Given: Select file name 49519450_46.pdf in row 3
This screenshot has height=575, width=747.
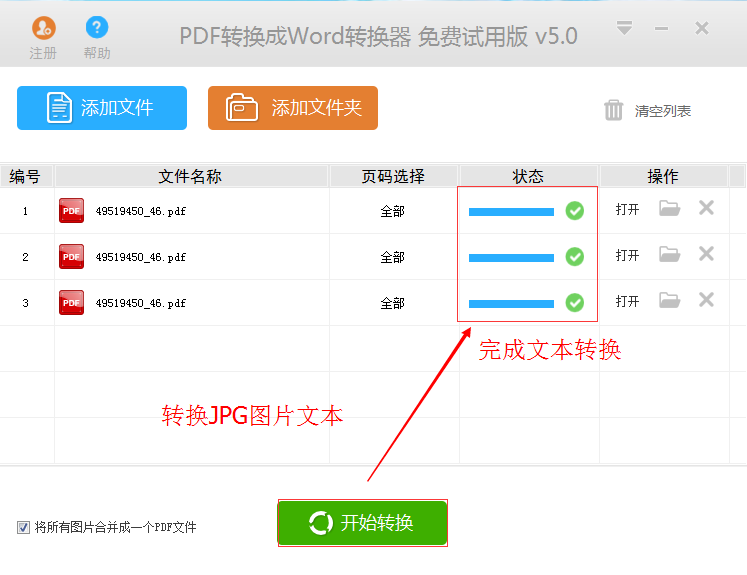Looking at the screenshot, I should [x=141, y=303].
